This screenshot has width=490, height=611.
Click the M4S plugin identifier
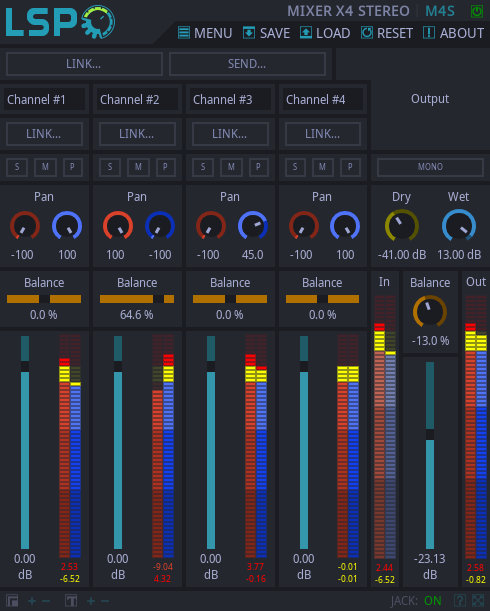440,11
